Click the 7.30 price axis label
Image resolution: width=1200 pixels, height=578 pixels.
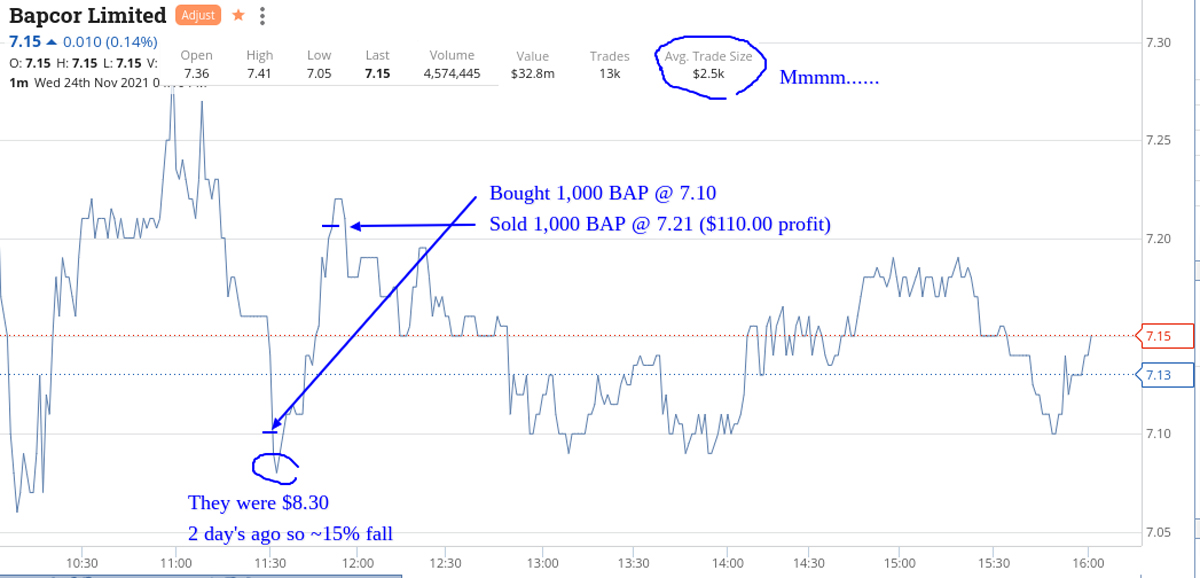(1159, 42)
